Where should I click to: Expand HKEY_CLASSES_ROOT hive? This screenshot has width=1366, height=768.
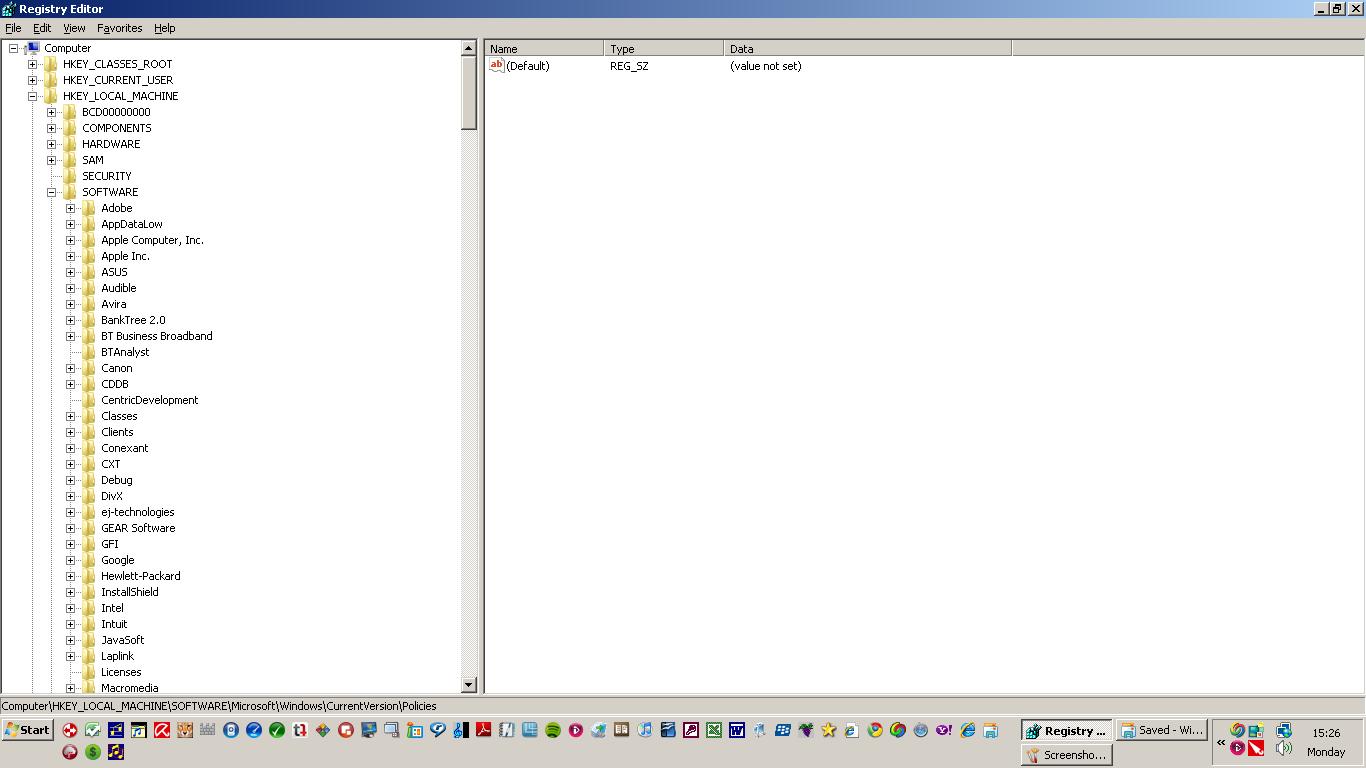[x=33, y=64]
